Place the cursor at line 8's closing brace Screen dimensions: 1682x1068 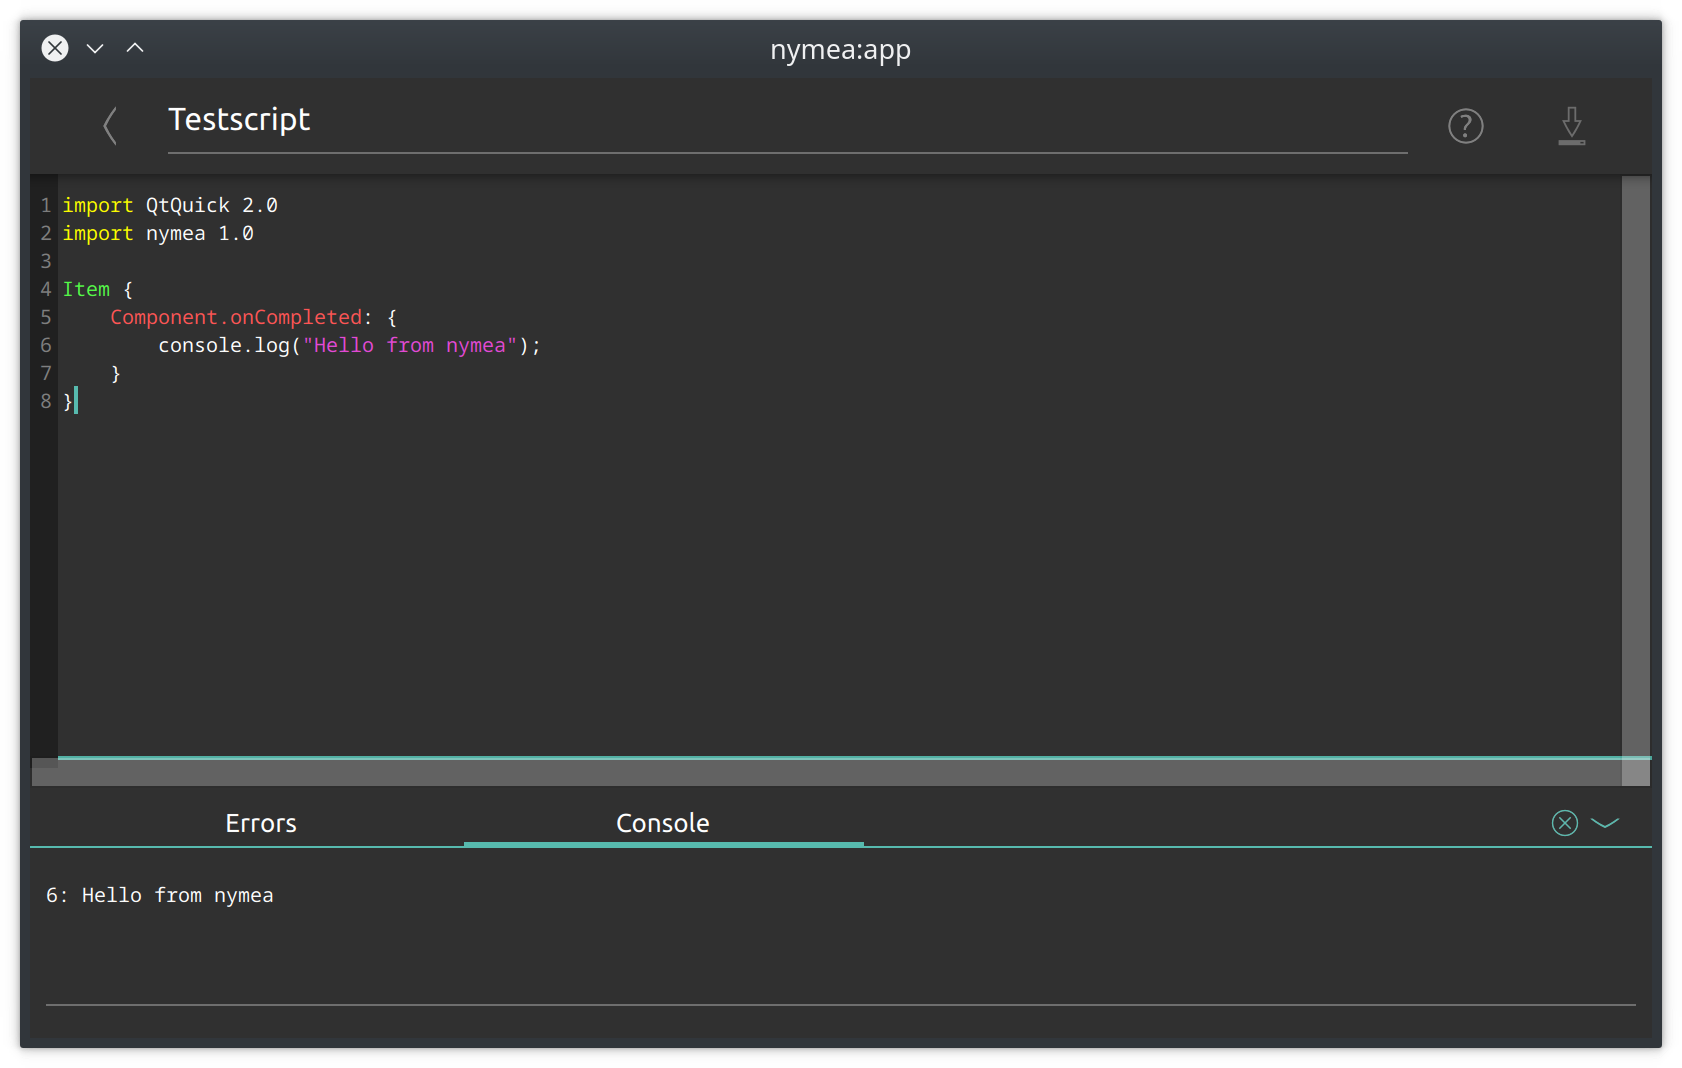click(68, 401)
